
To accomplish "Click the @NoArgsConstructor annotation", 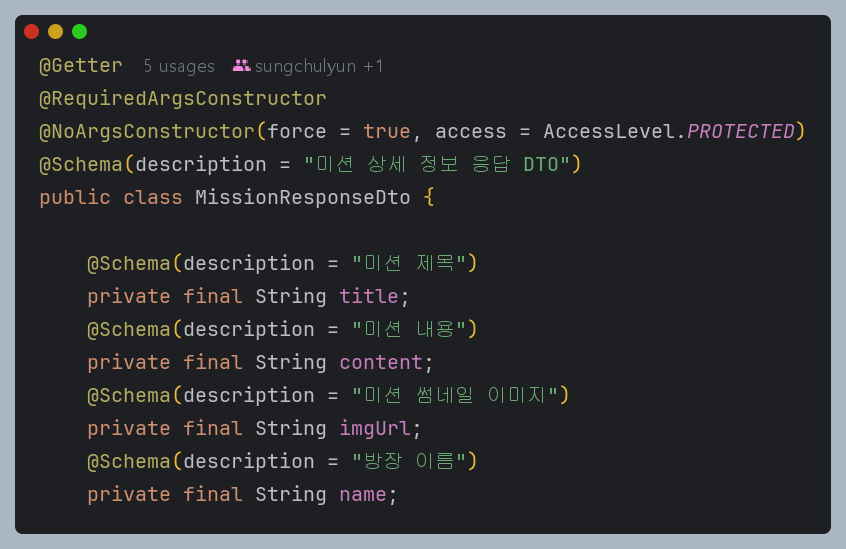I will (x=147, y=132).
